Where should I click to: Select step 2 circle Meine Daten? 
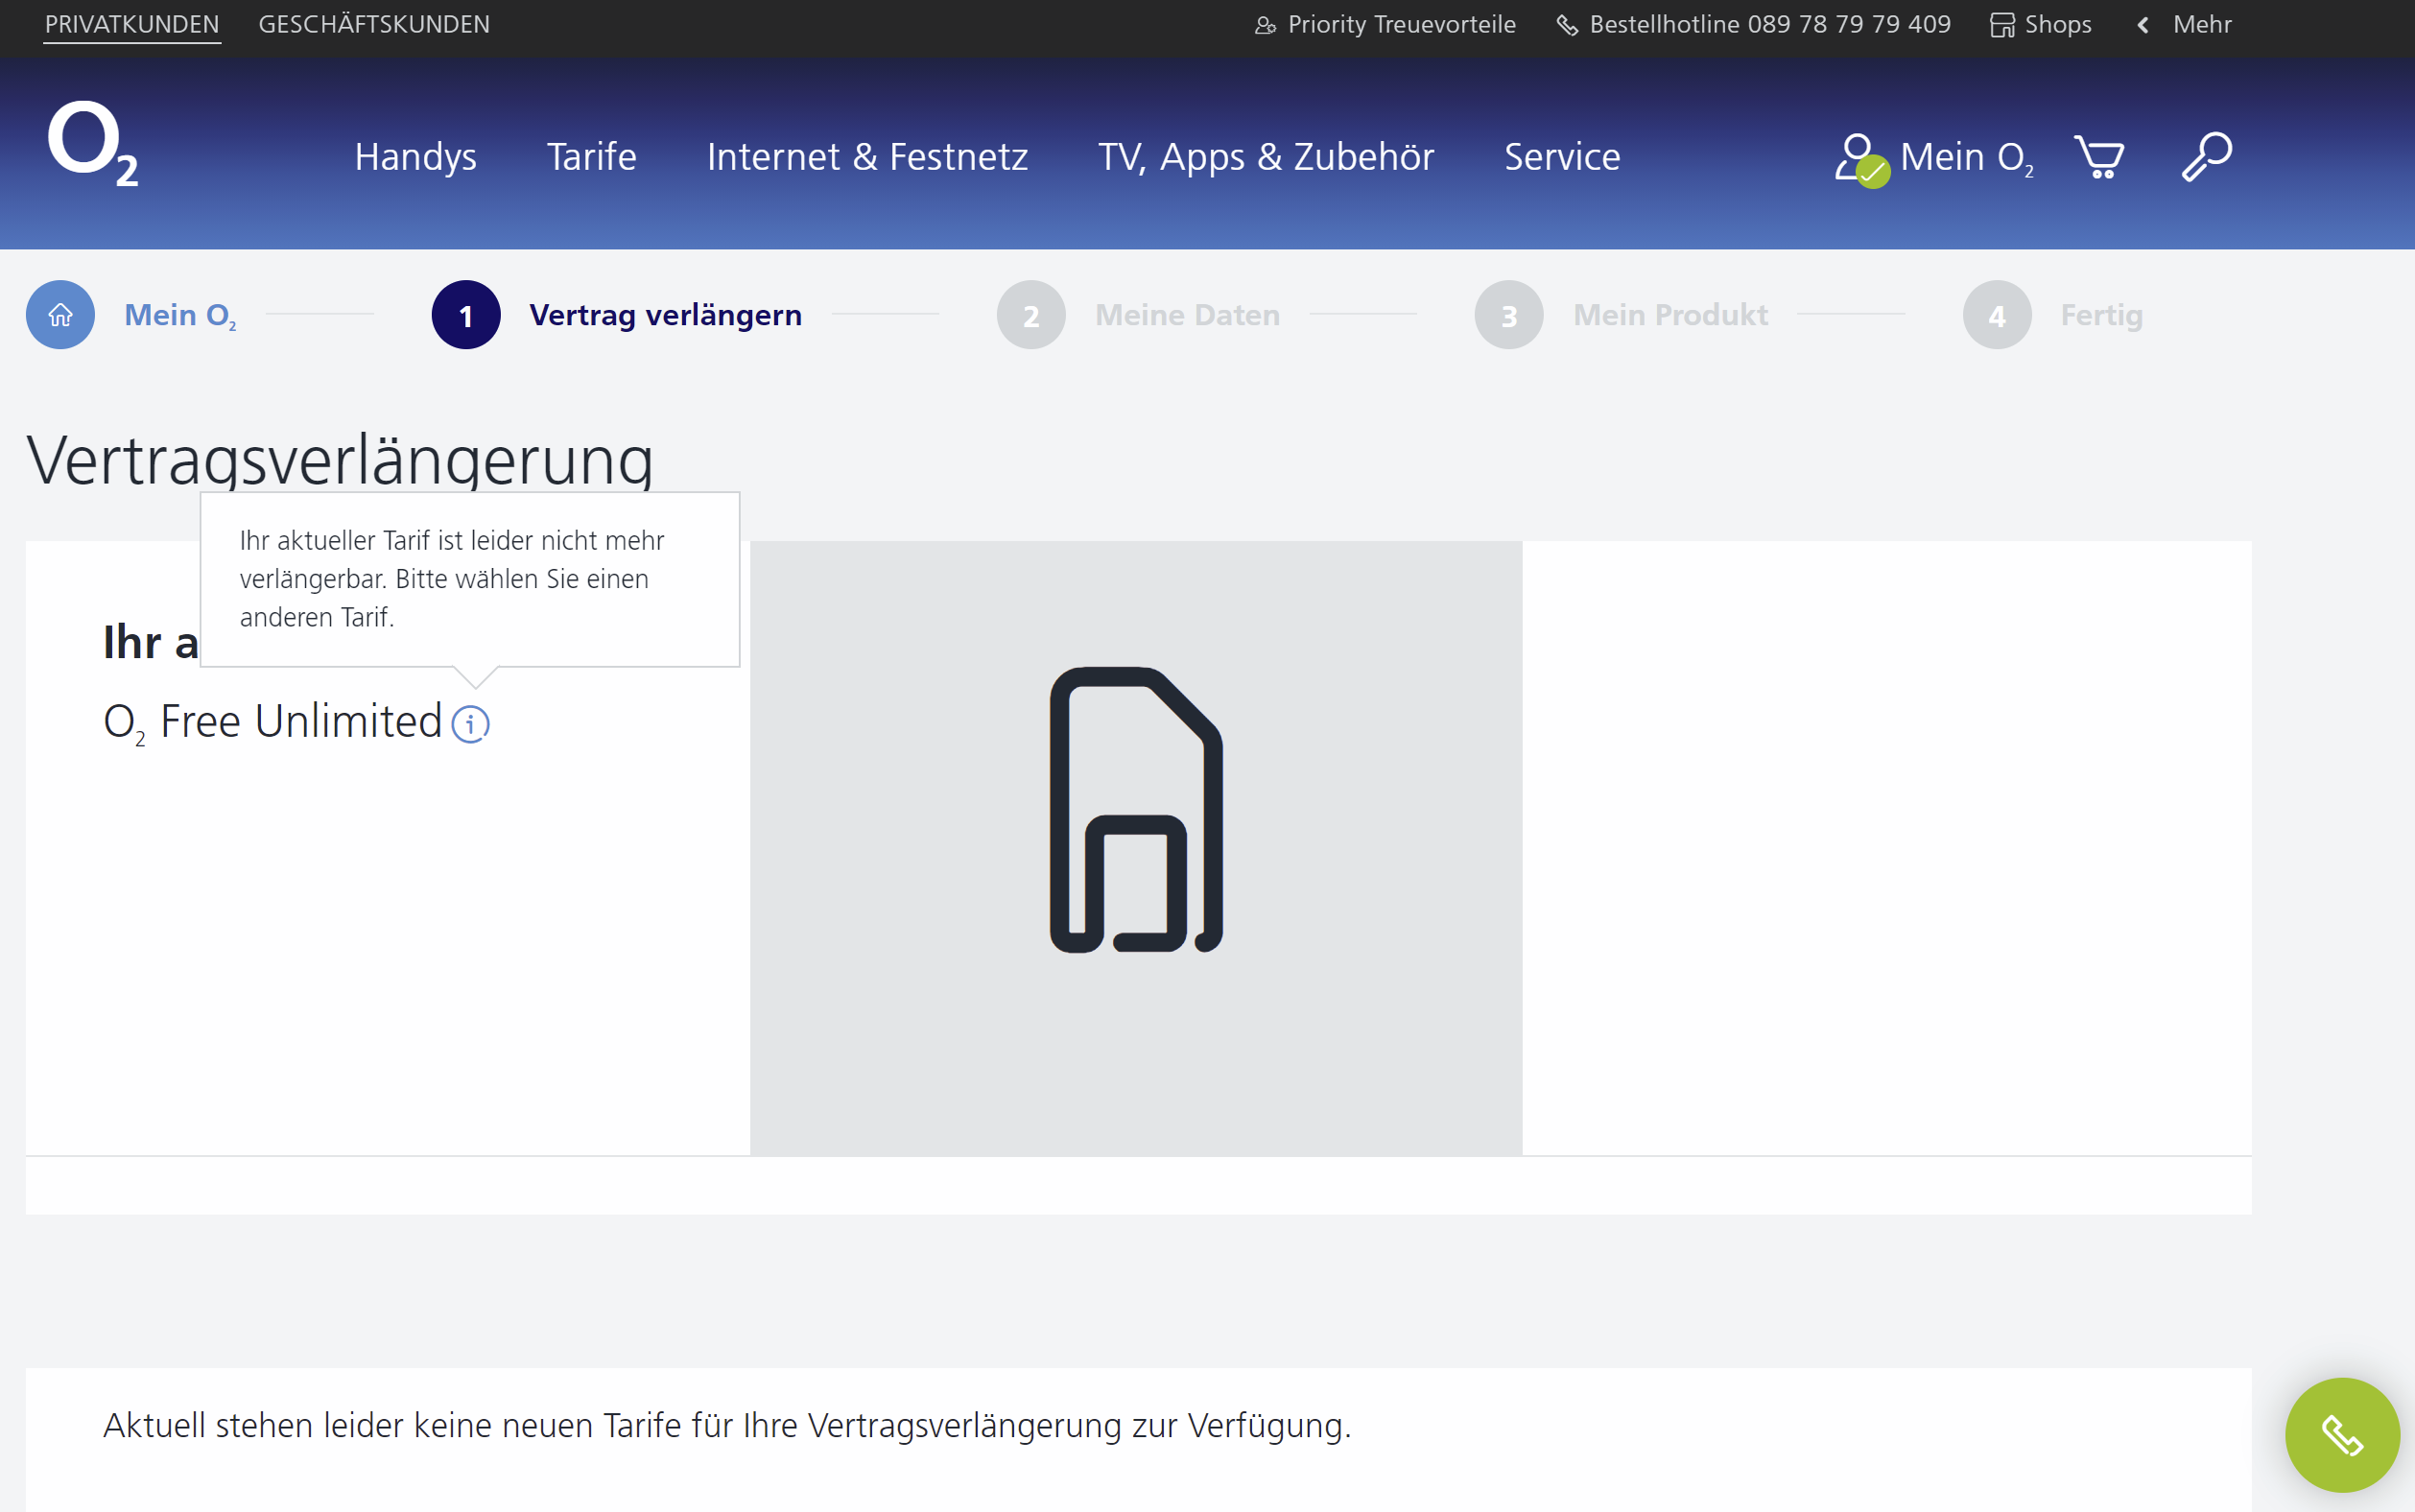(x=1031, y=315)
